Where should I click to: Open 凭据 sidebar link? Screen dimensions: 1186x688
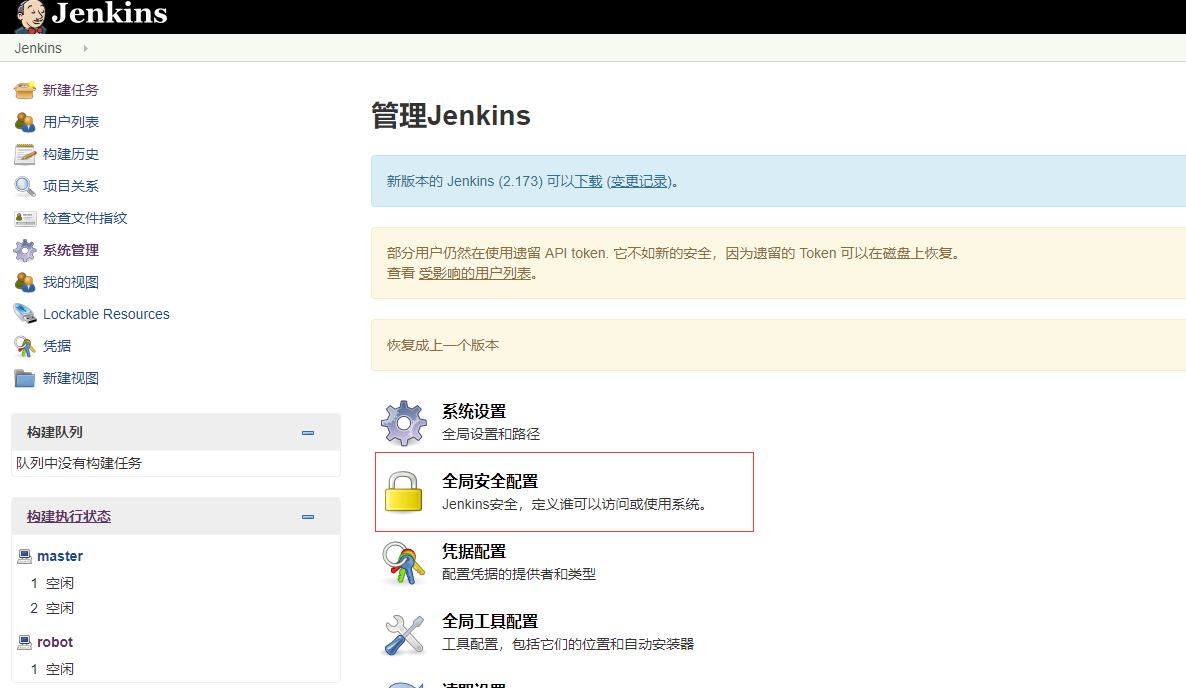pyautogui.click(x=57, y=346)
